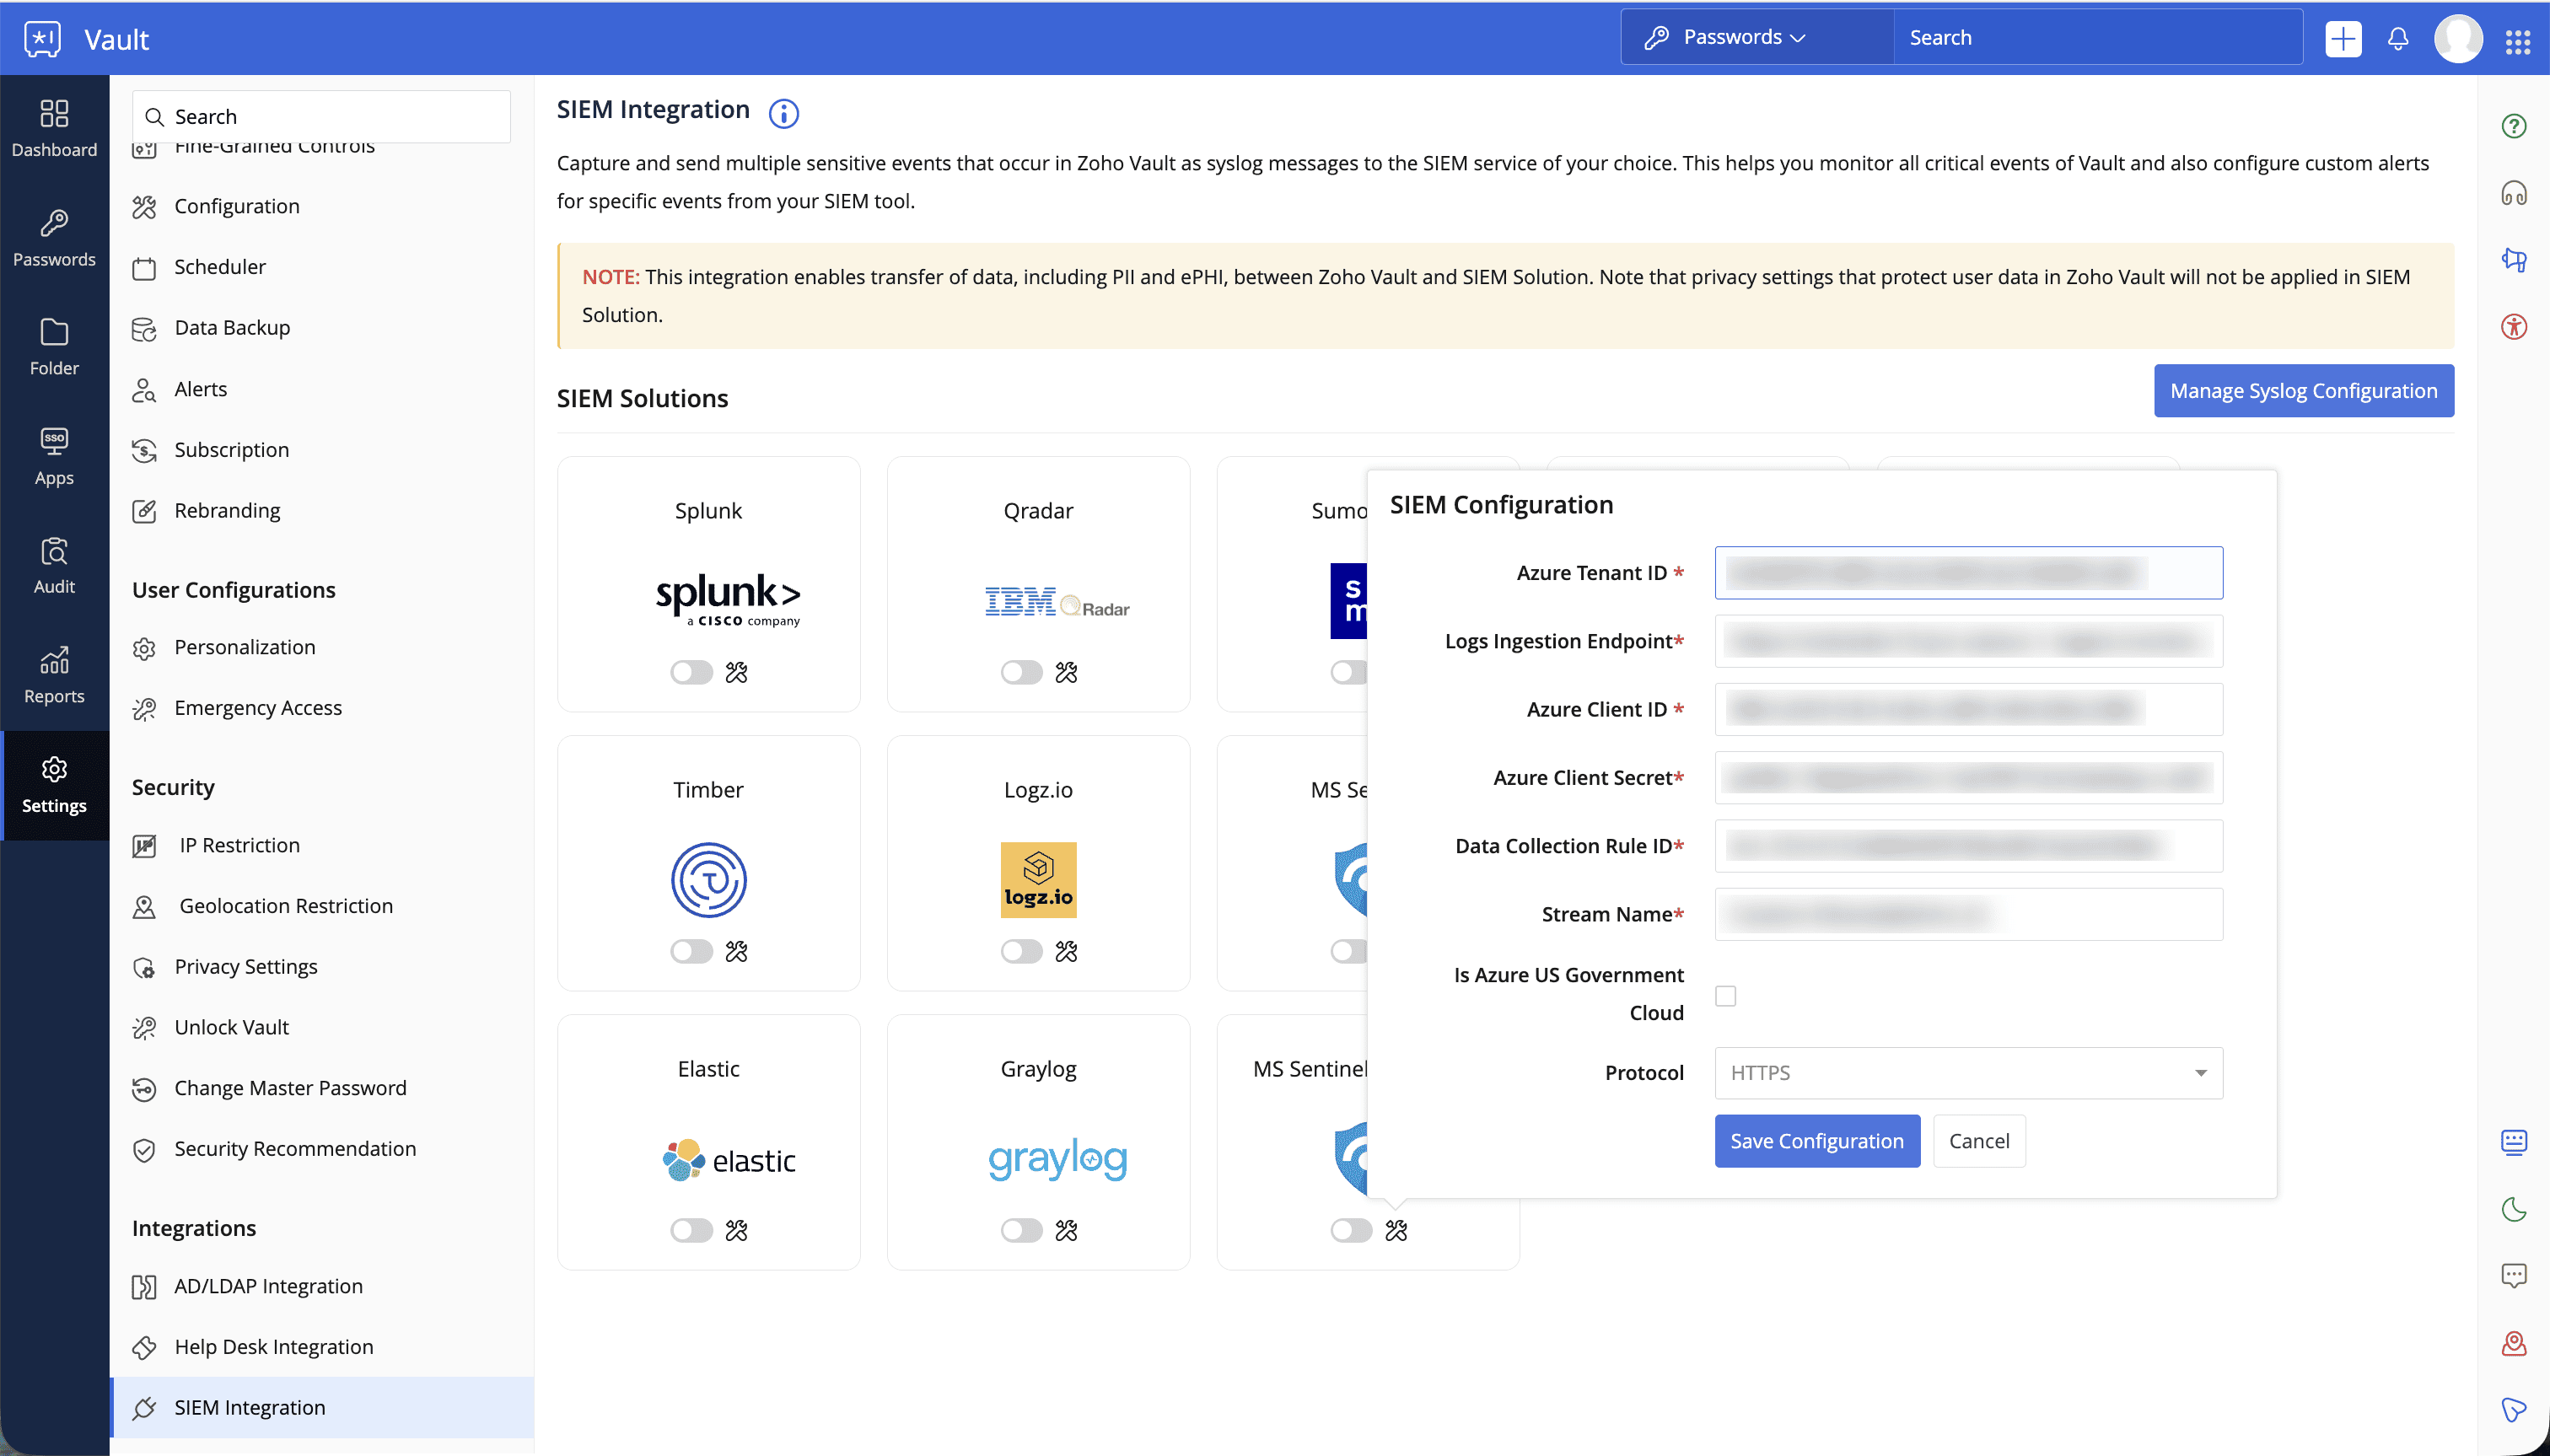Open the notifications bell

coord(2397,38)
